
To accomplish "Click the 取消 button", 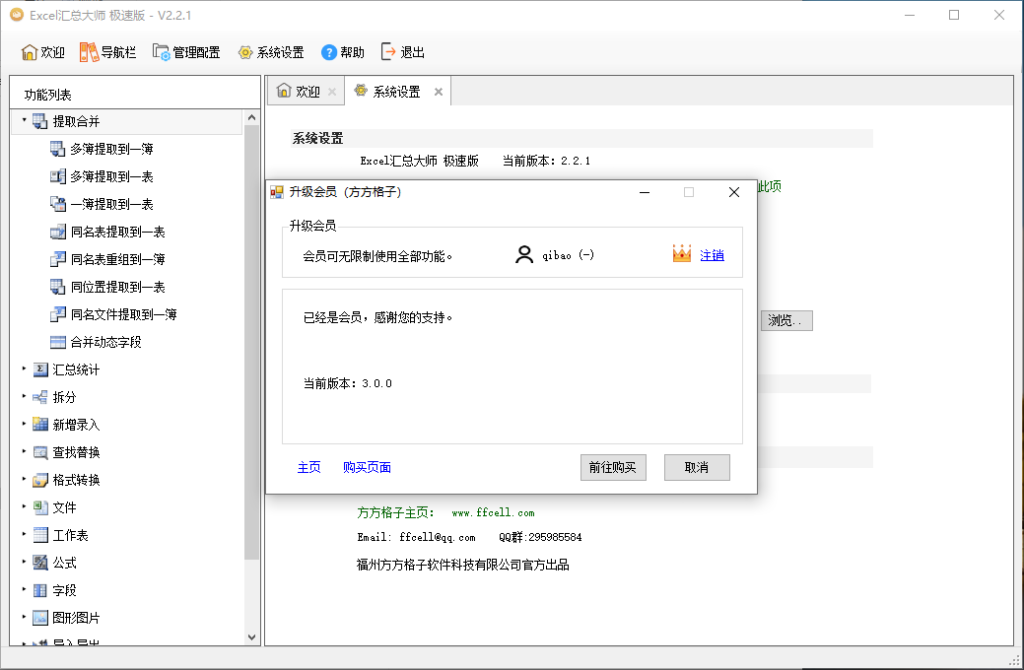I will [697, 468].
